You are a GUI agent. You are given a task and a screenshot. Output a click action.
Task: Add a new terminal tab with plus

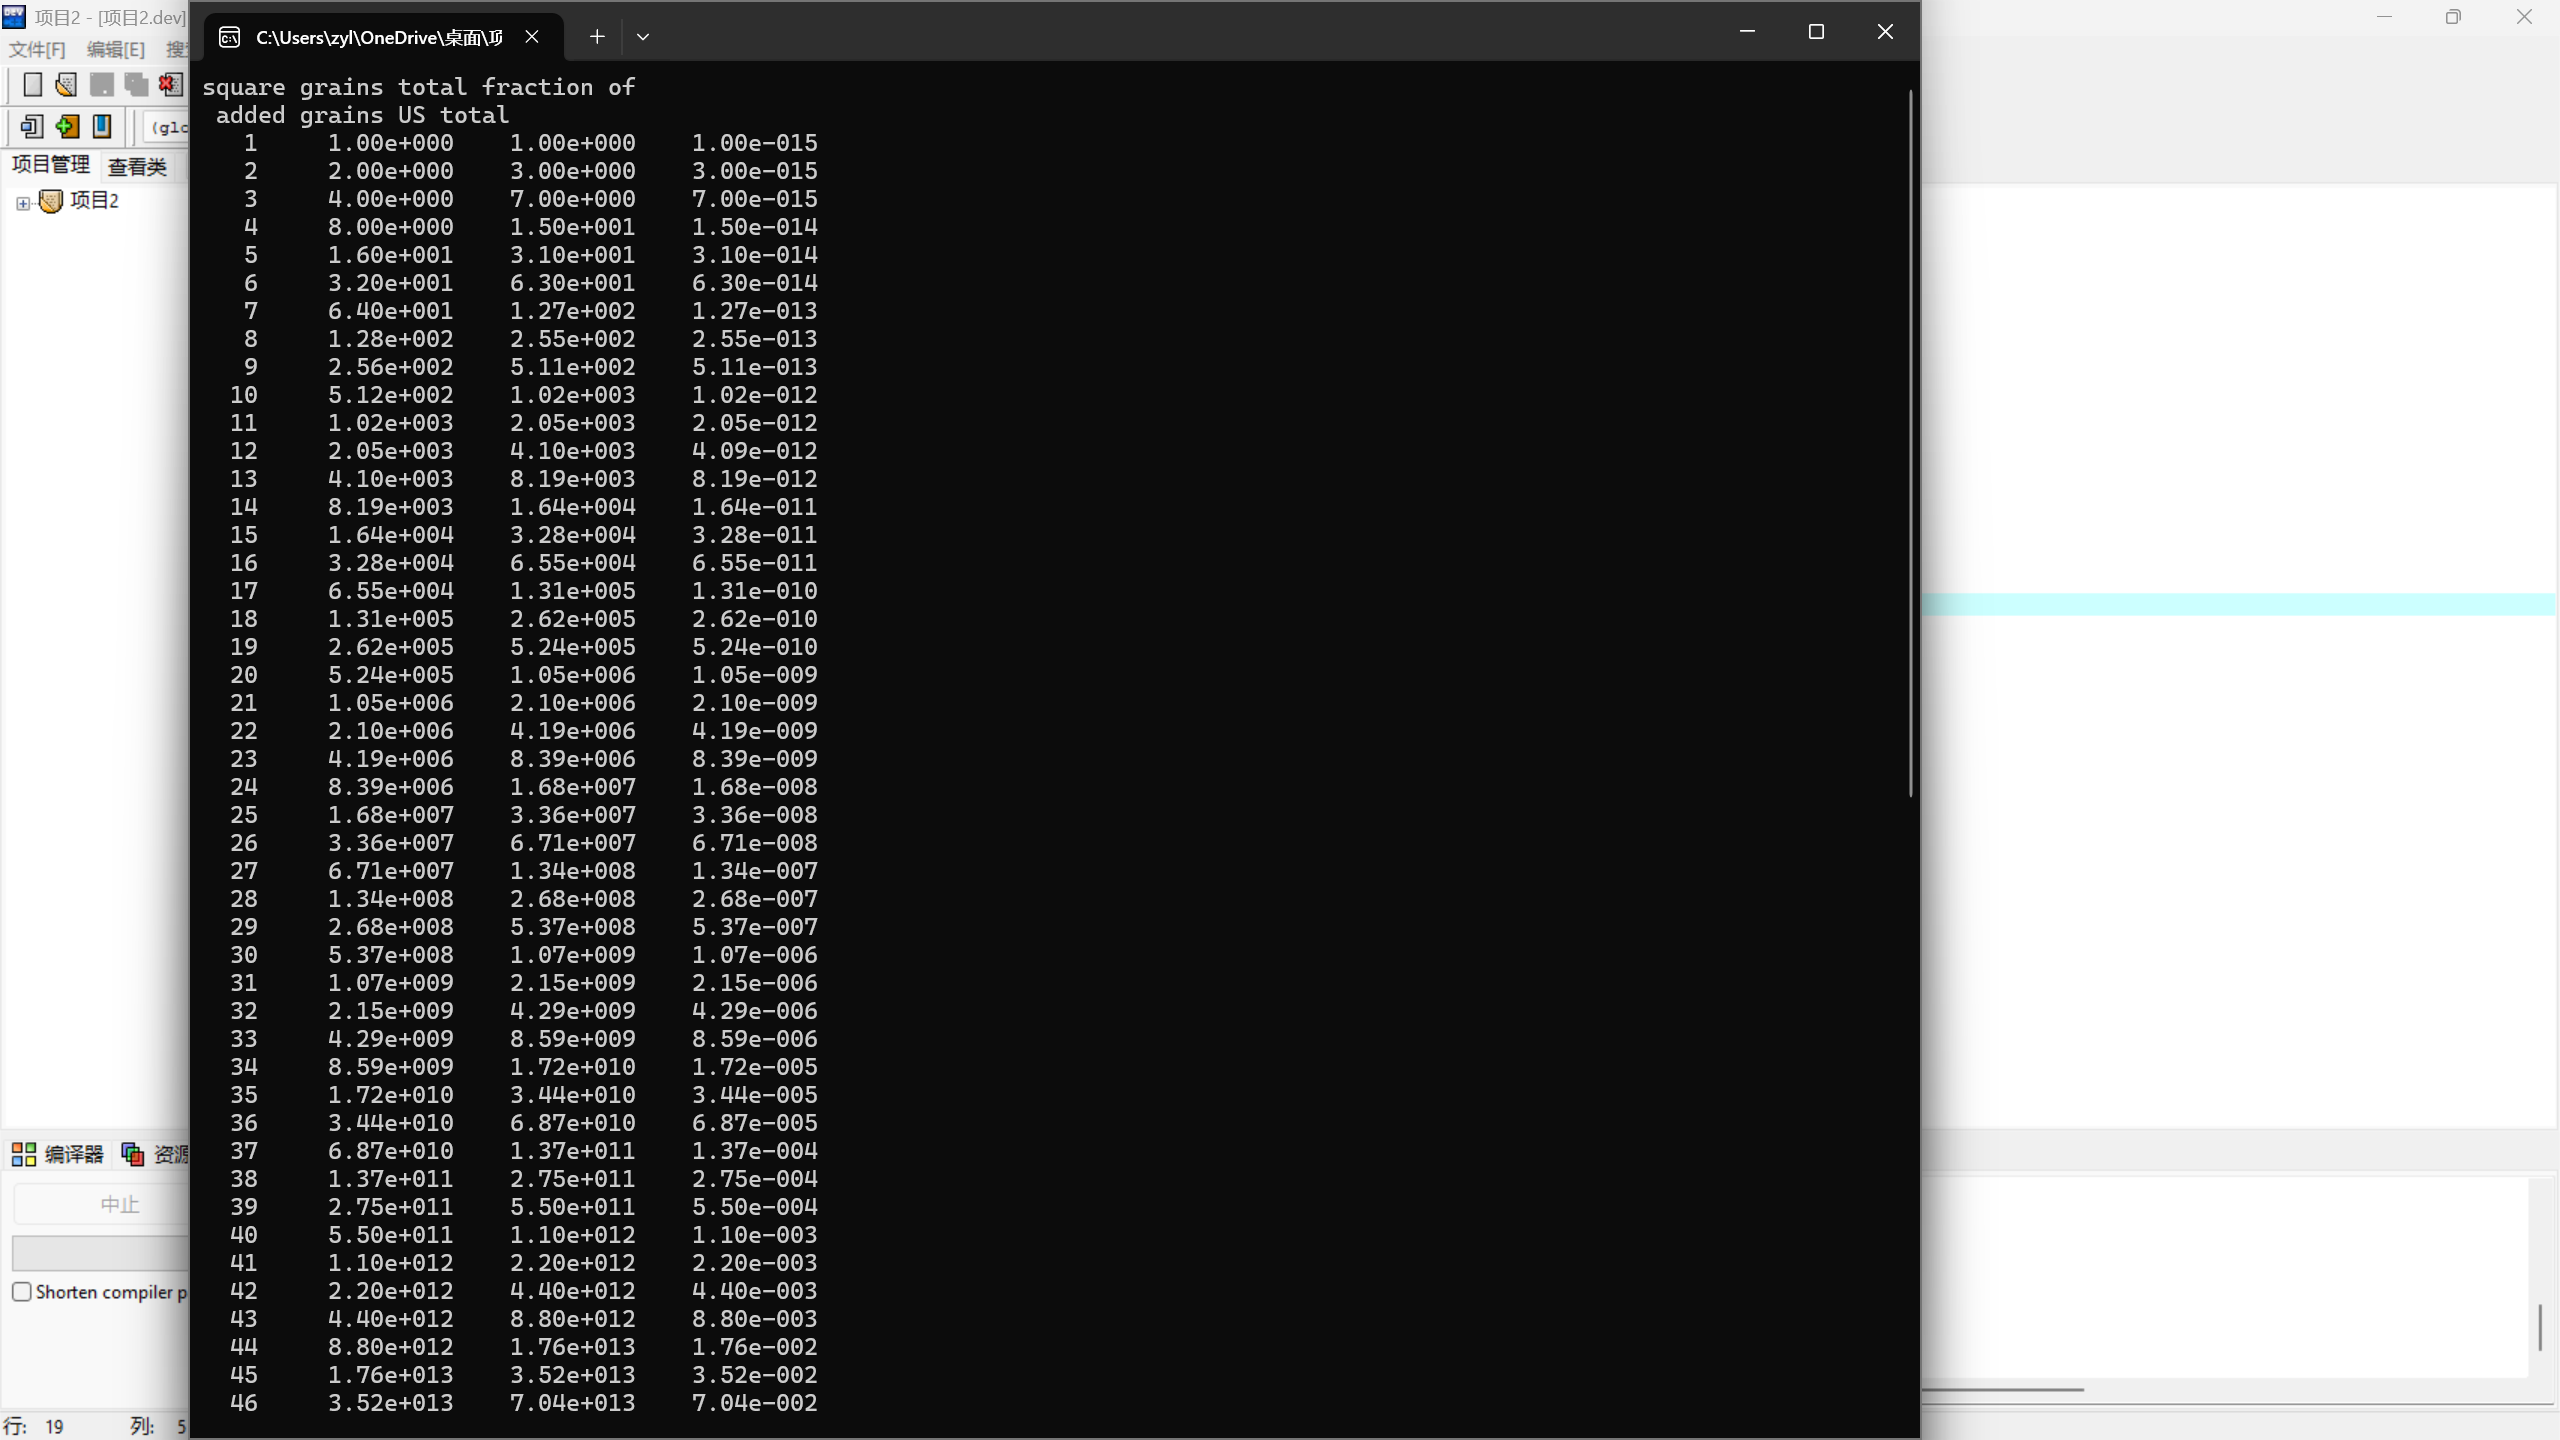[x=597, y=37]
